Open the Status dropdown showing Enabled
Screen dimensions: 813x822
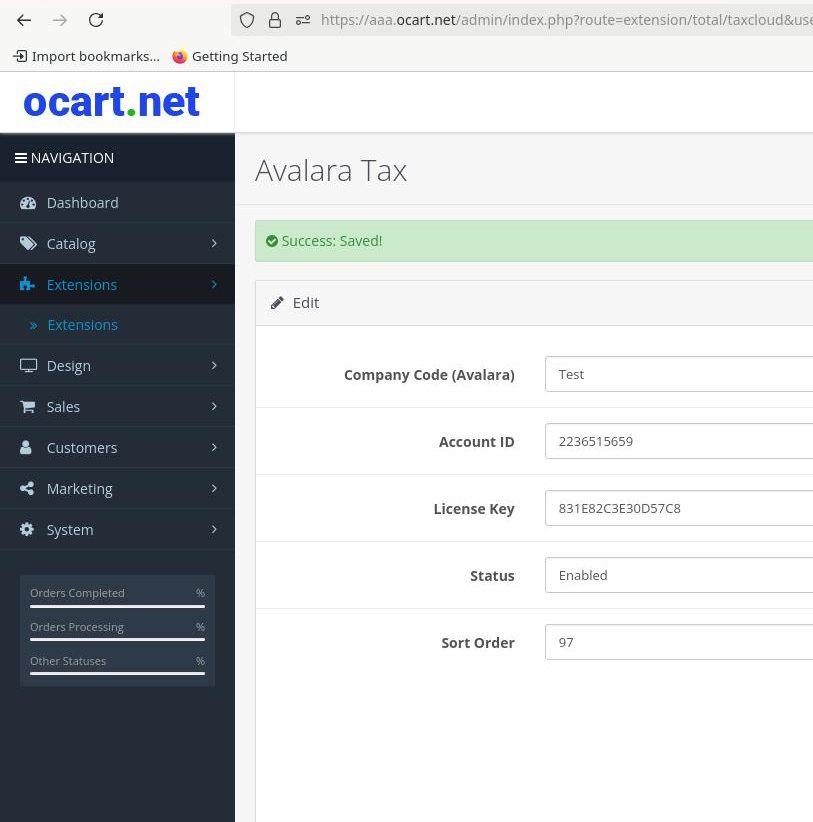pos(679,575)
